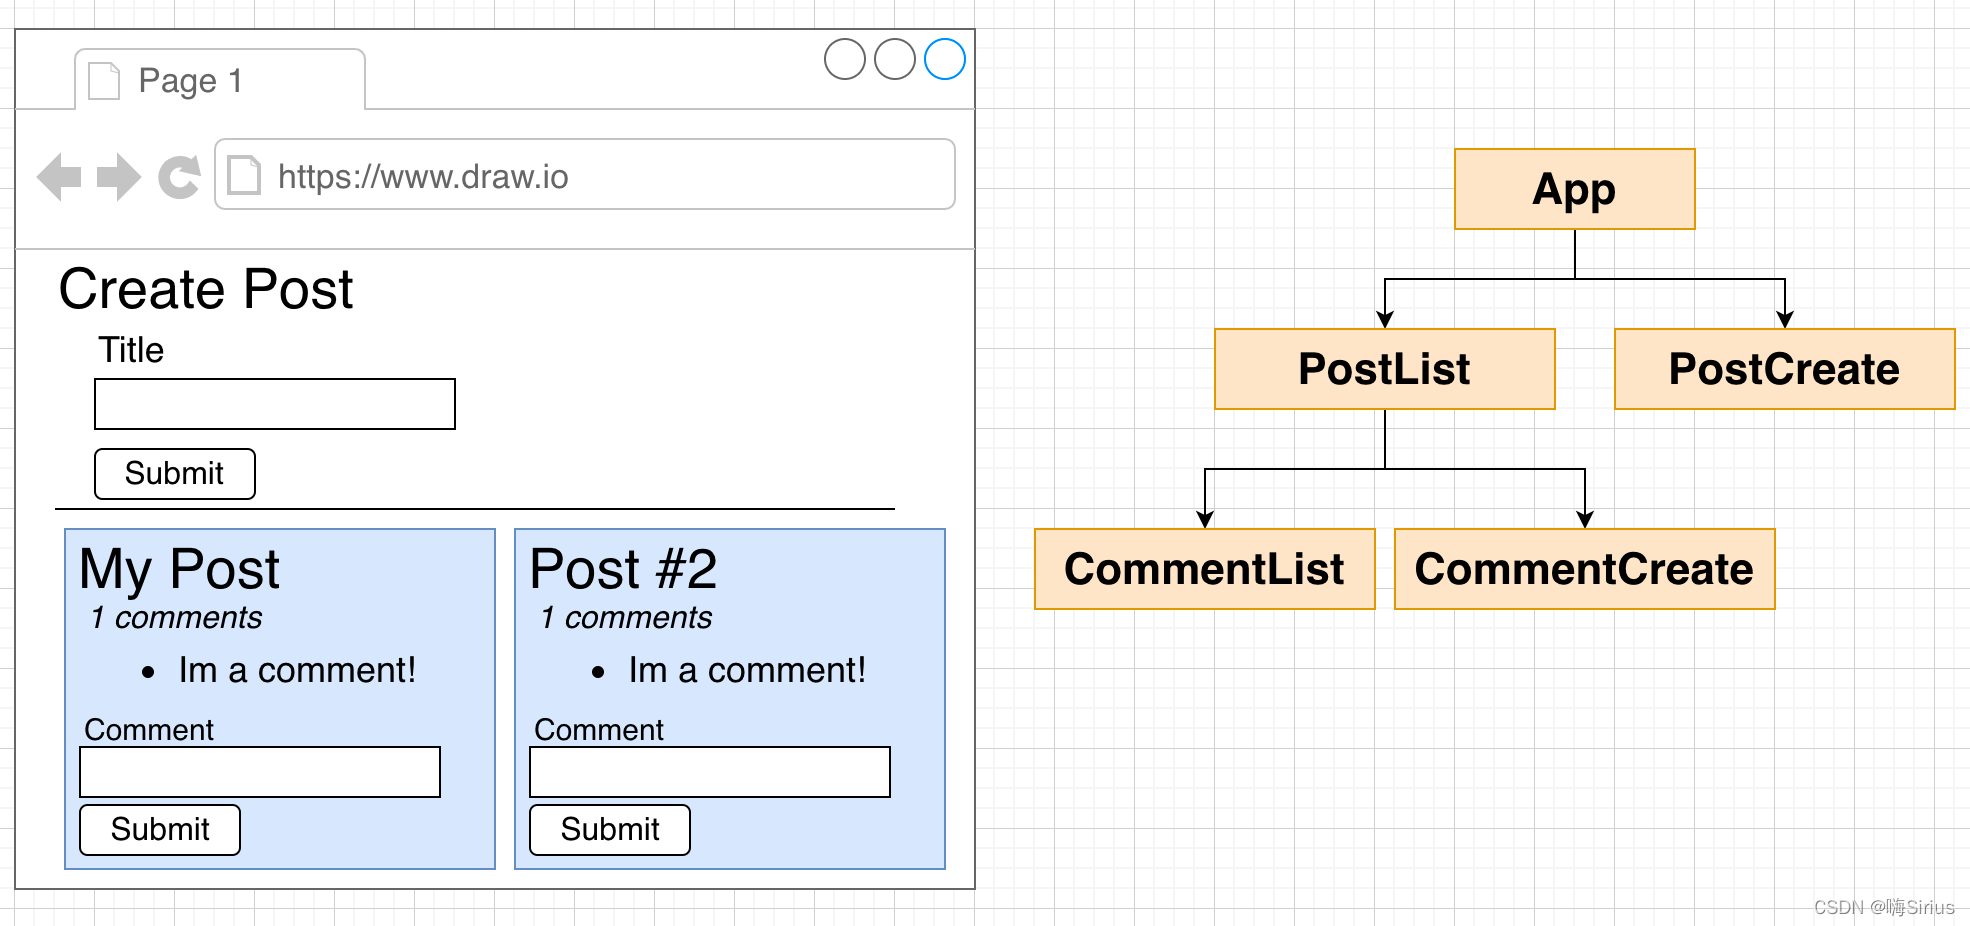Select the PostList diagram node
The image size is (1970, 926).
tap(1385, 369)
